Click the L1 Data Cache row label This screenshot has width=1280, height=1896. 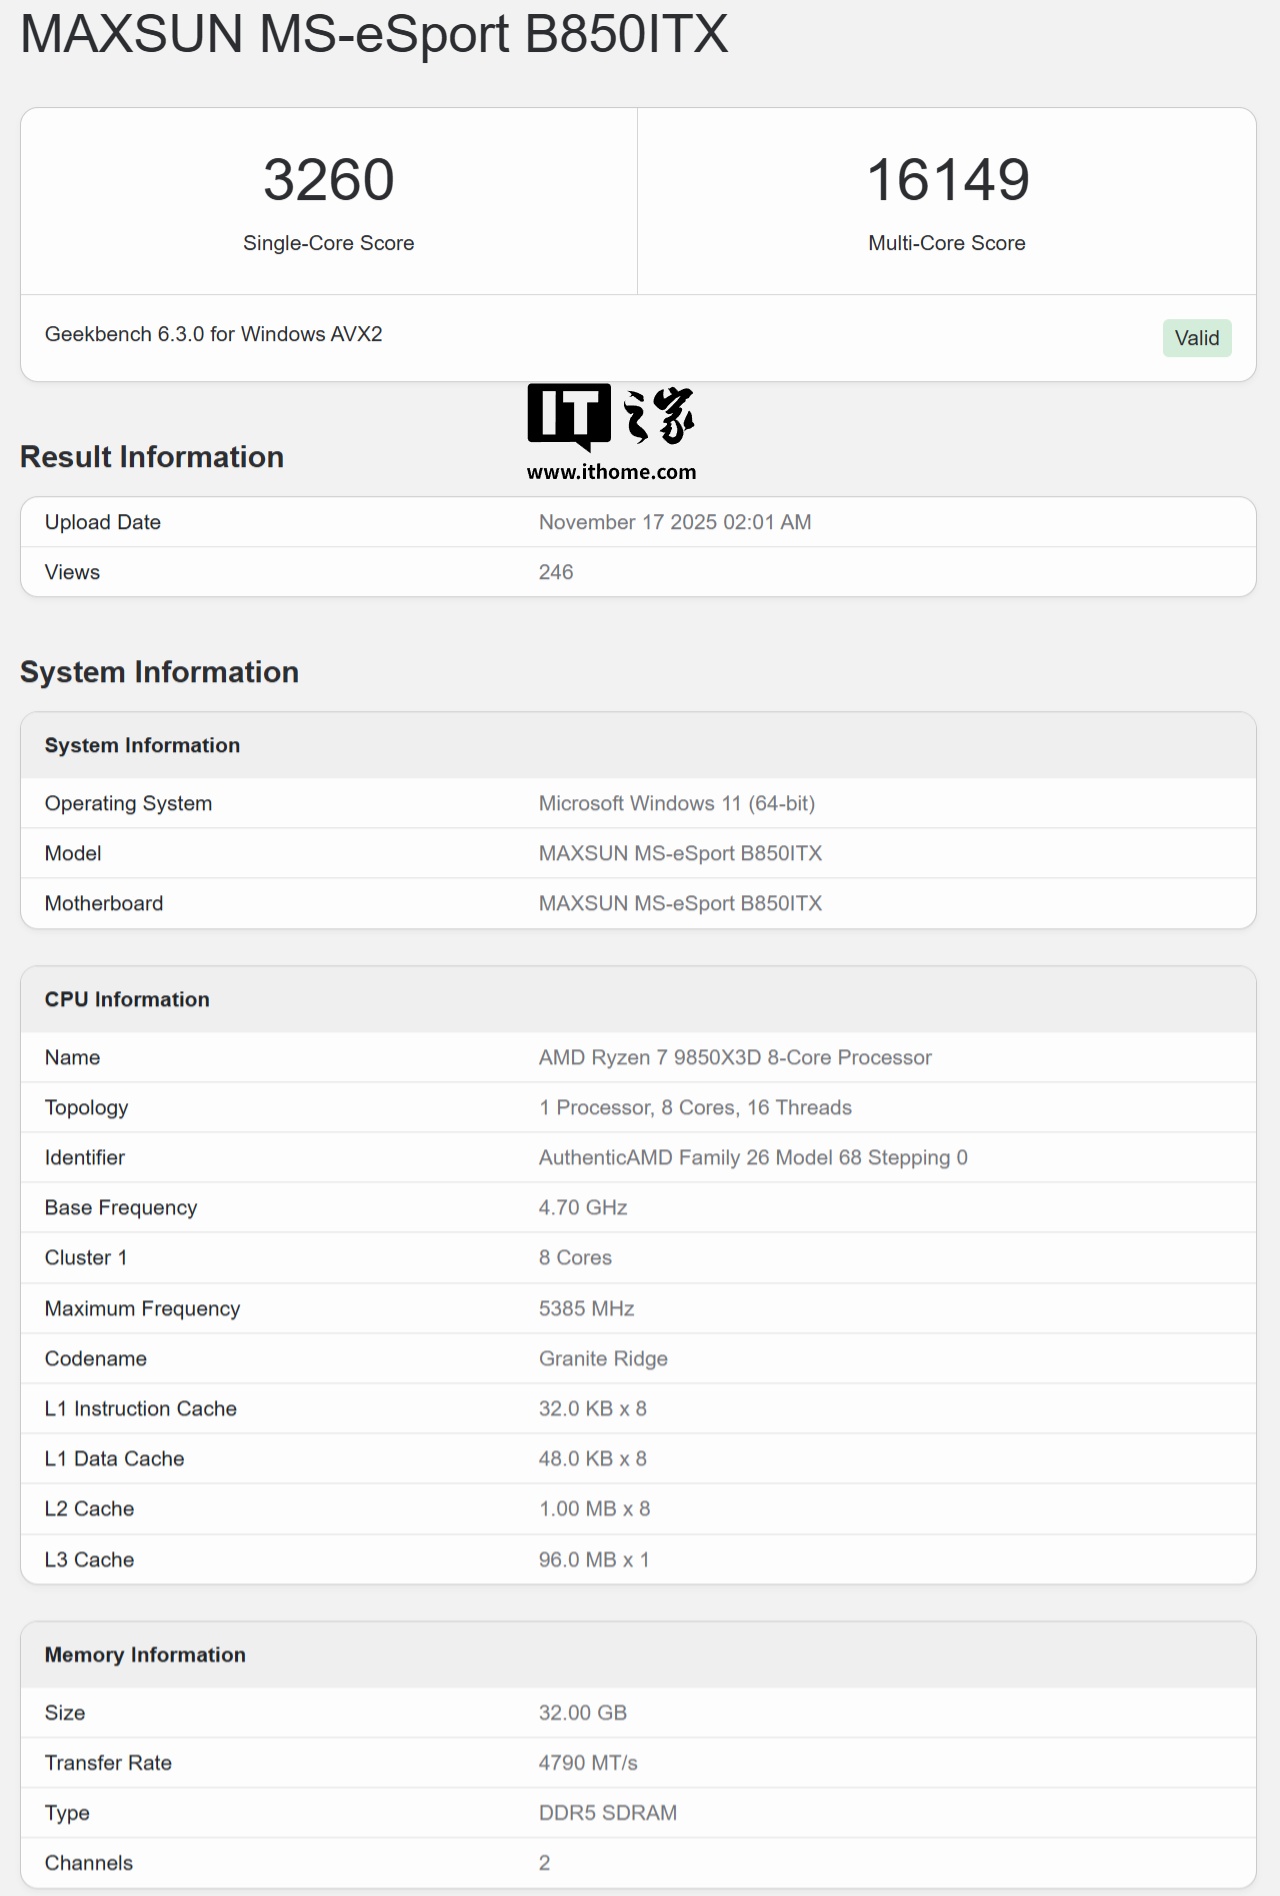[114, 1458]
